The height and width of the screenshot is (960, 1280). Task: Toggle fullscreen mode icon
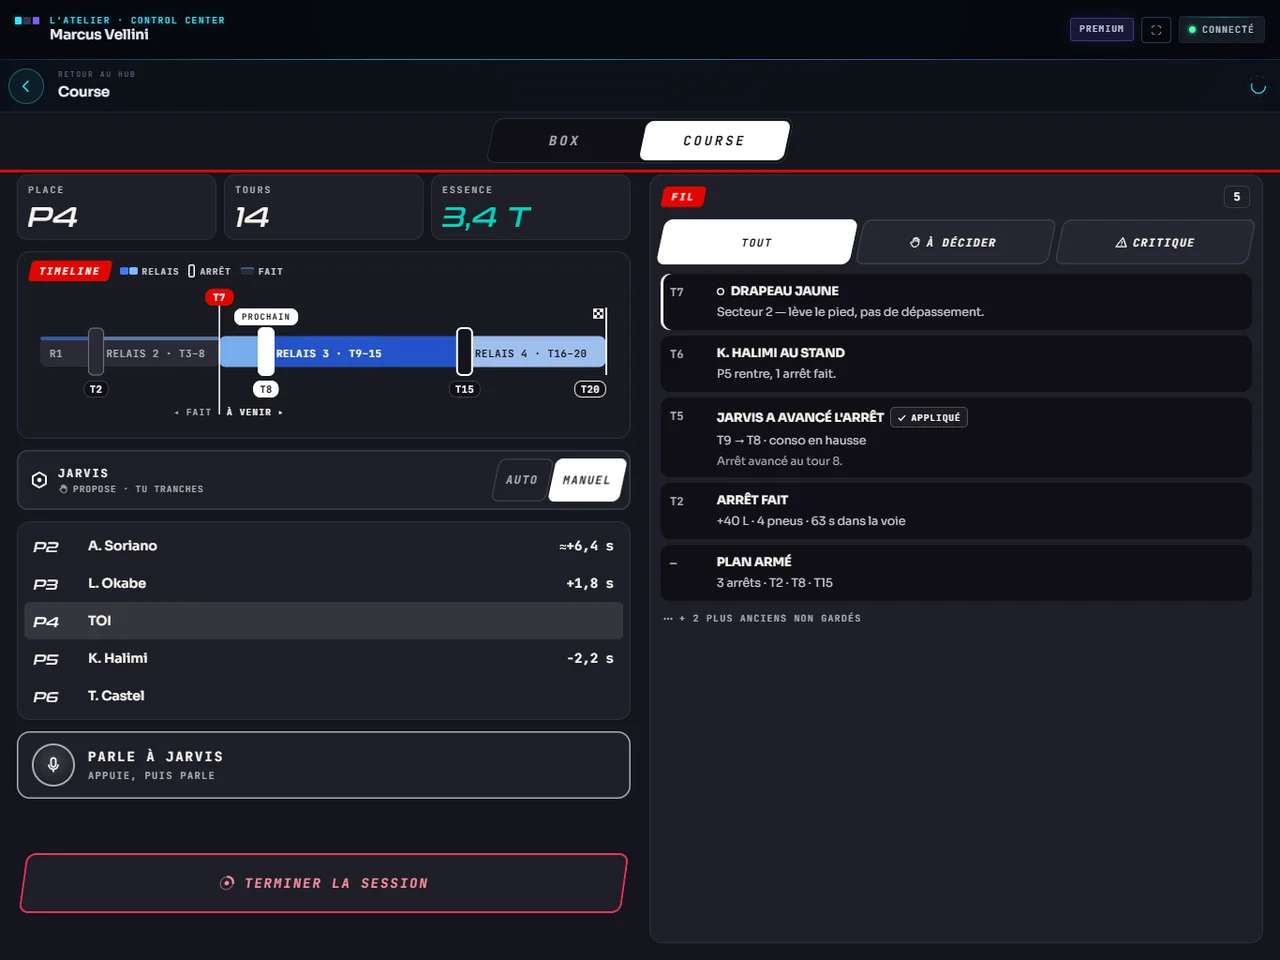pos(1156,30)
